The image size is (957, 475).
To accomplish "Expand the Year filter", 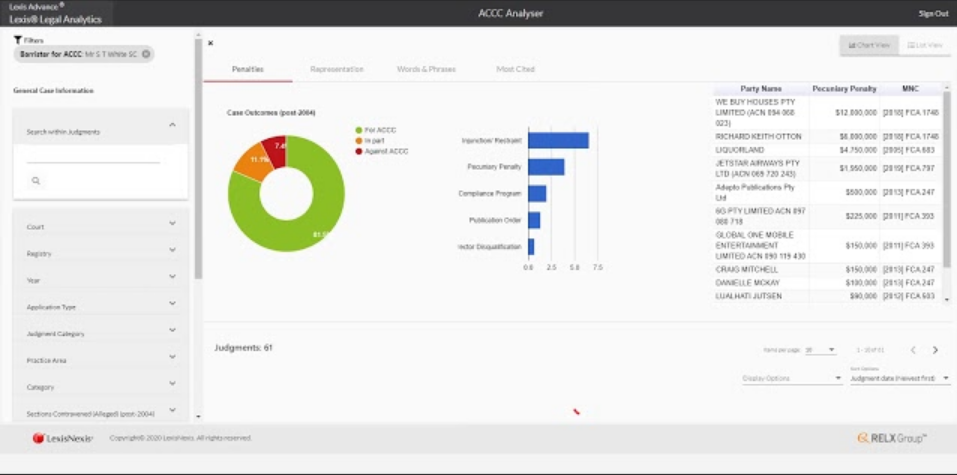I will pos(101,280).
